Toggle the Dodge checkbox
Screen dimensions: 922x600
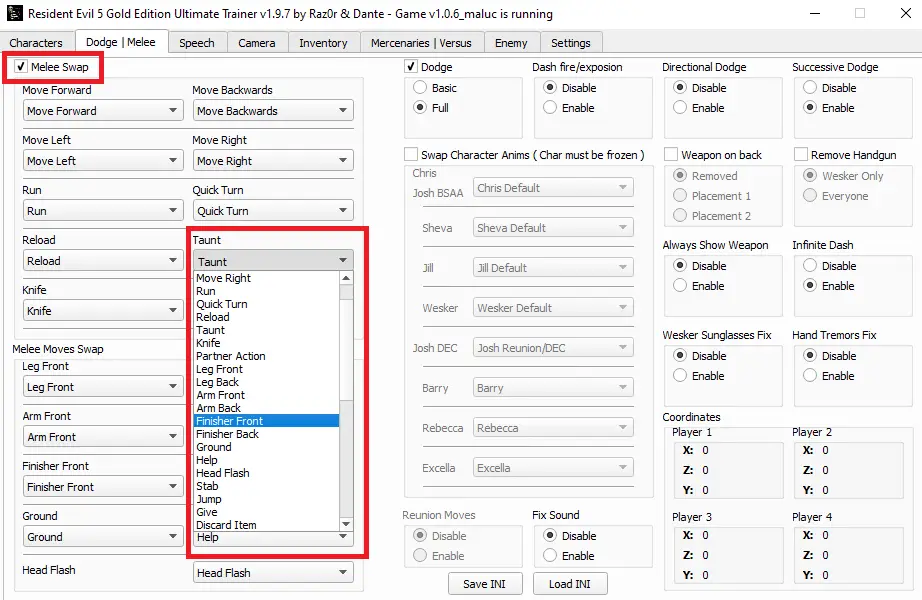coord(411,66)
